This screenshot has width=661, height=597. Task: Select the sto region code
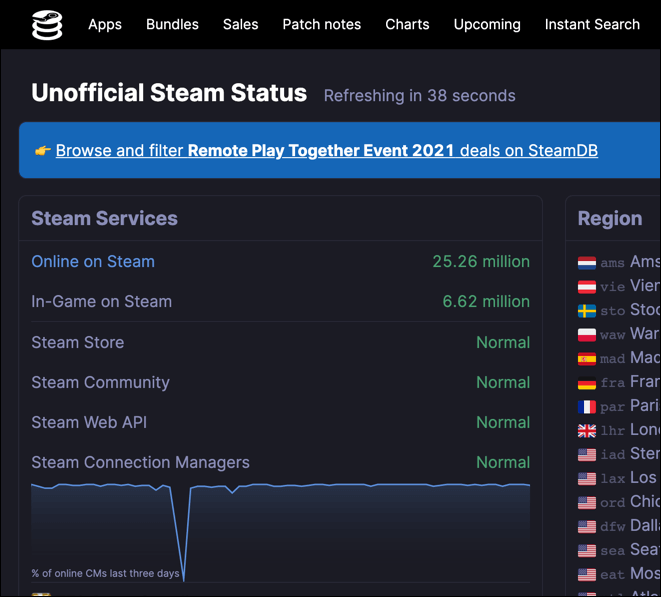613,311
